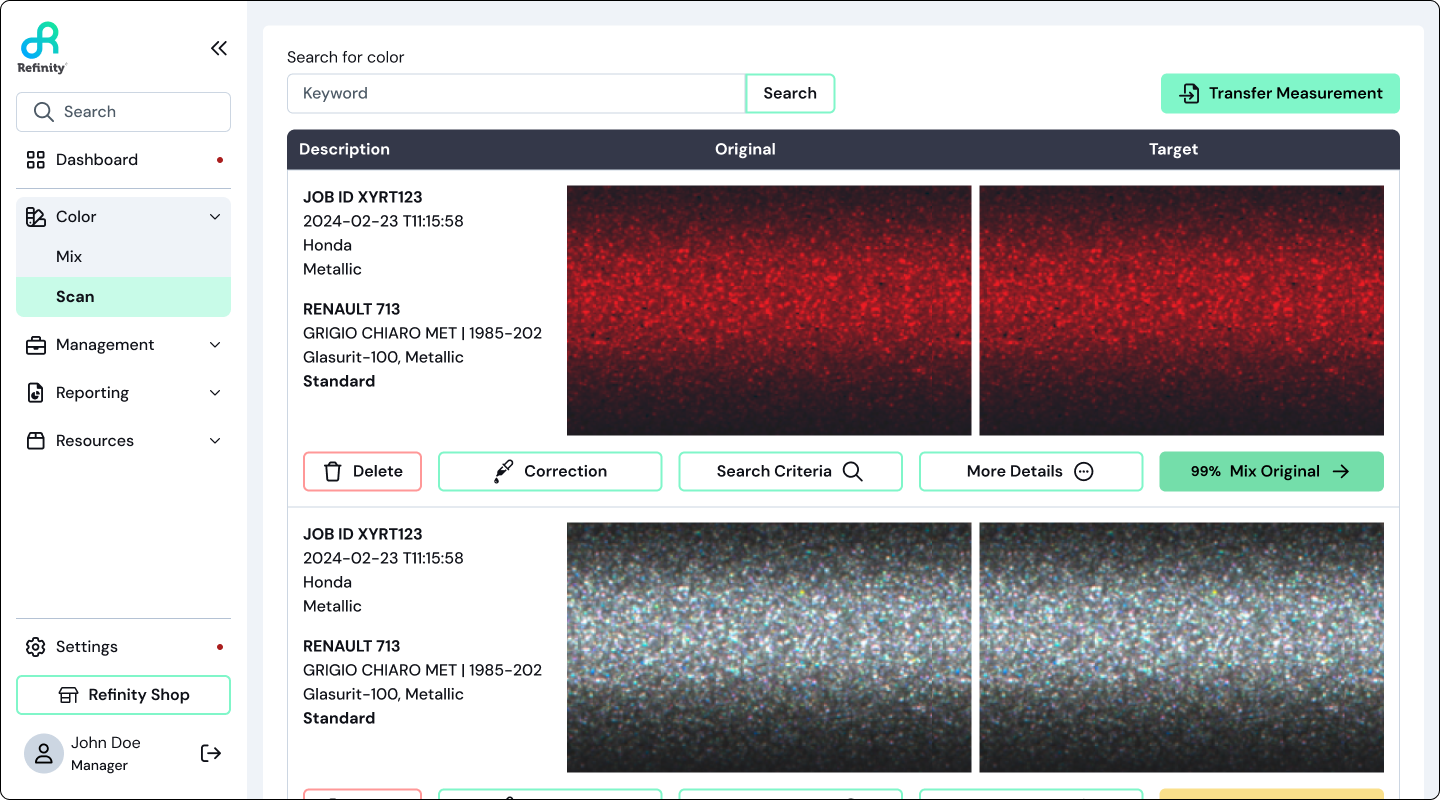
Task: Open the Refinity Shop button
Action: tap(124, 695)
